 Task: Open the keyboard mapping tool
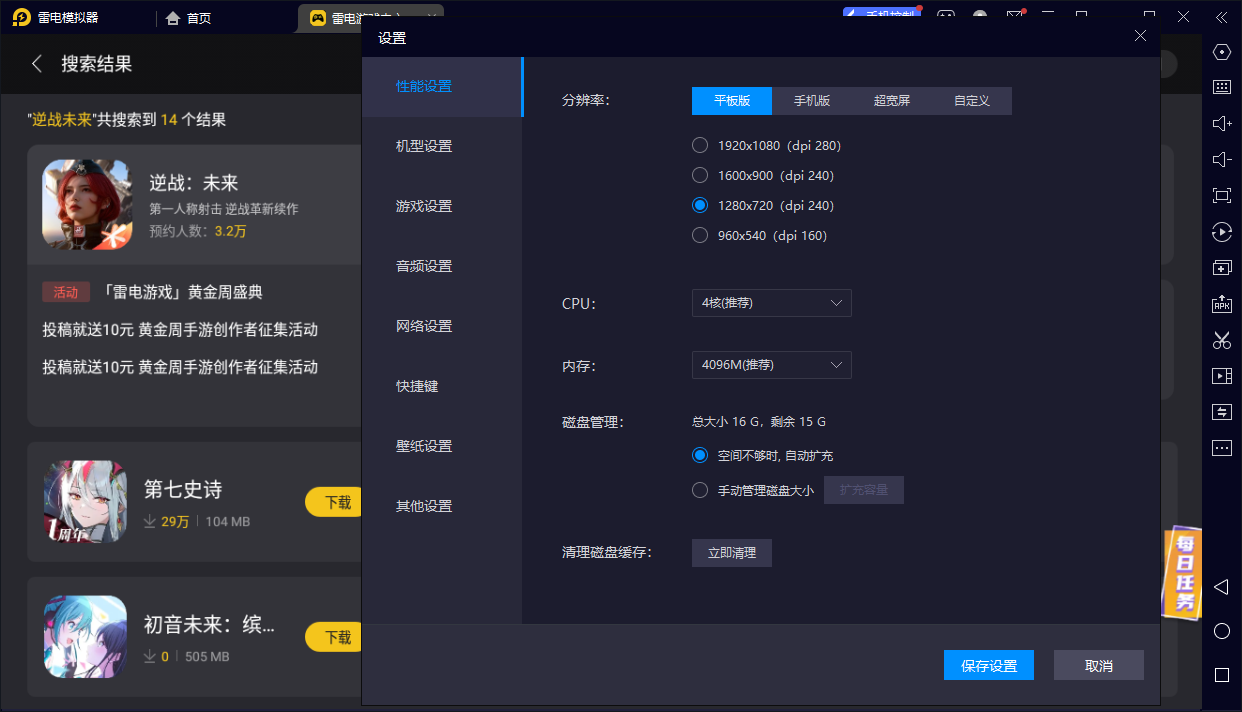point(1221,88)
